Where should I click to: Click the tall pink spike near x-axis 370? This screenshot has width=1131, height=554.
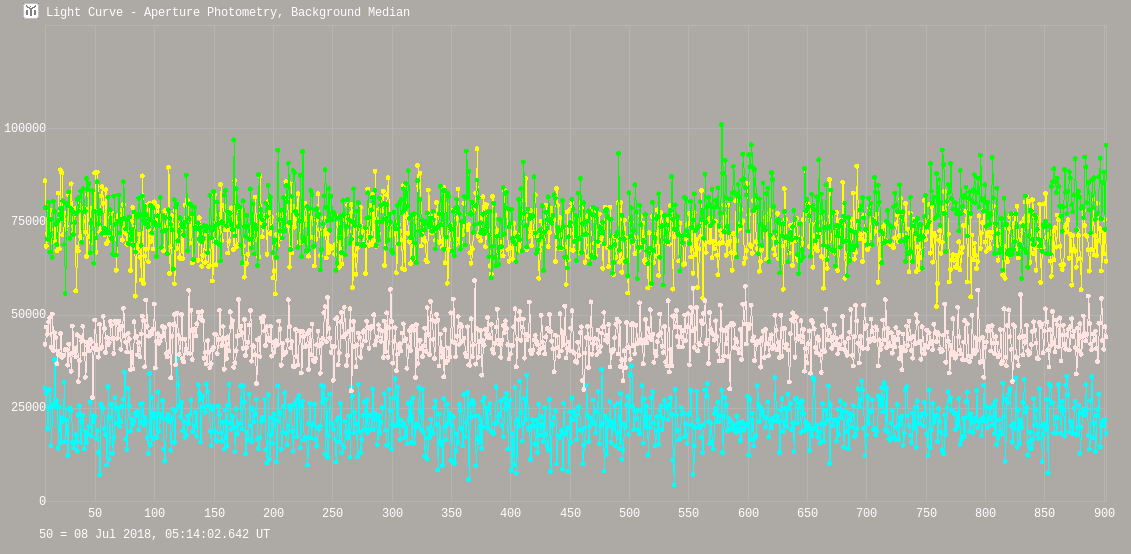tap(475, 281)
